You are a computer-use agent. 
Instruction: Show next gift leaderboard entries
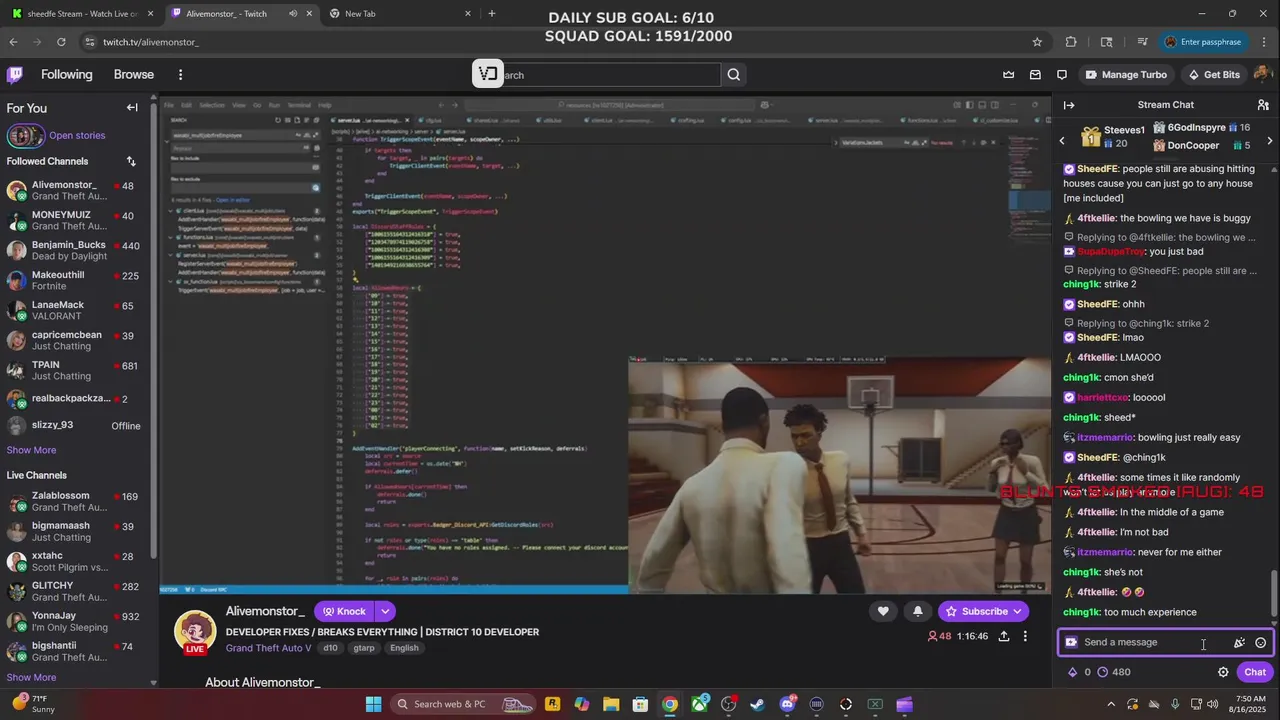(x=1270, y=141)
